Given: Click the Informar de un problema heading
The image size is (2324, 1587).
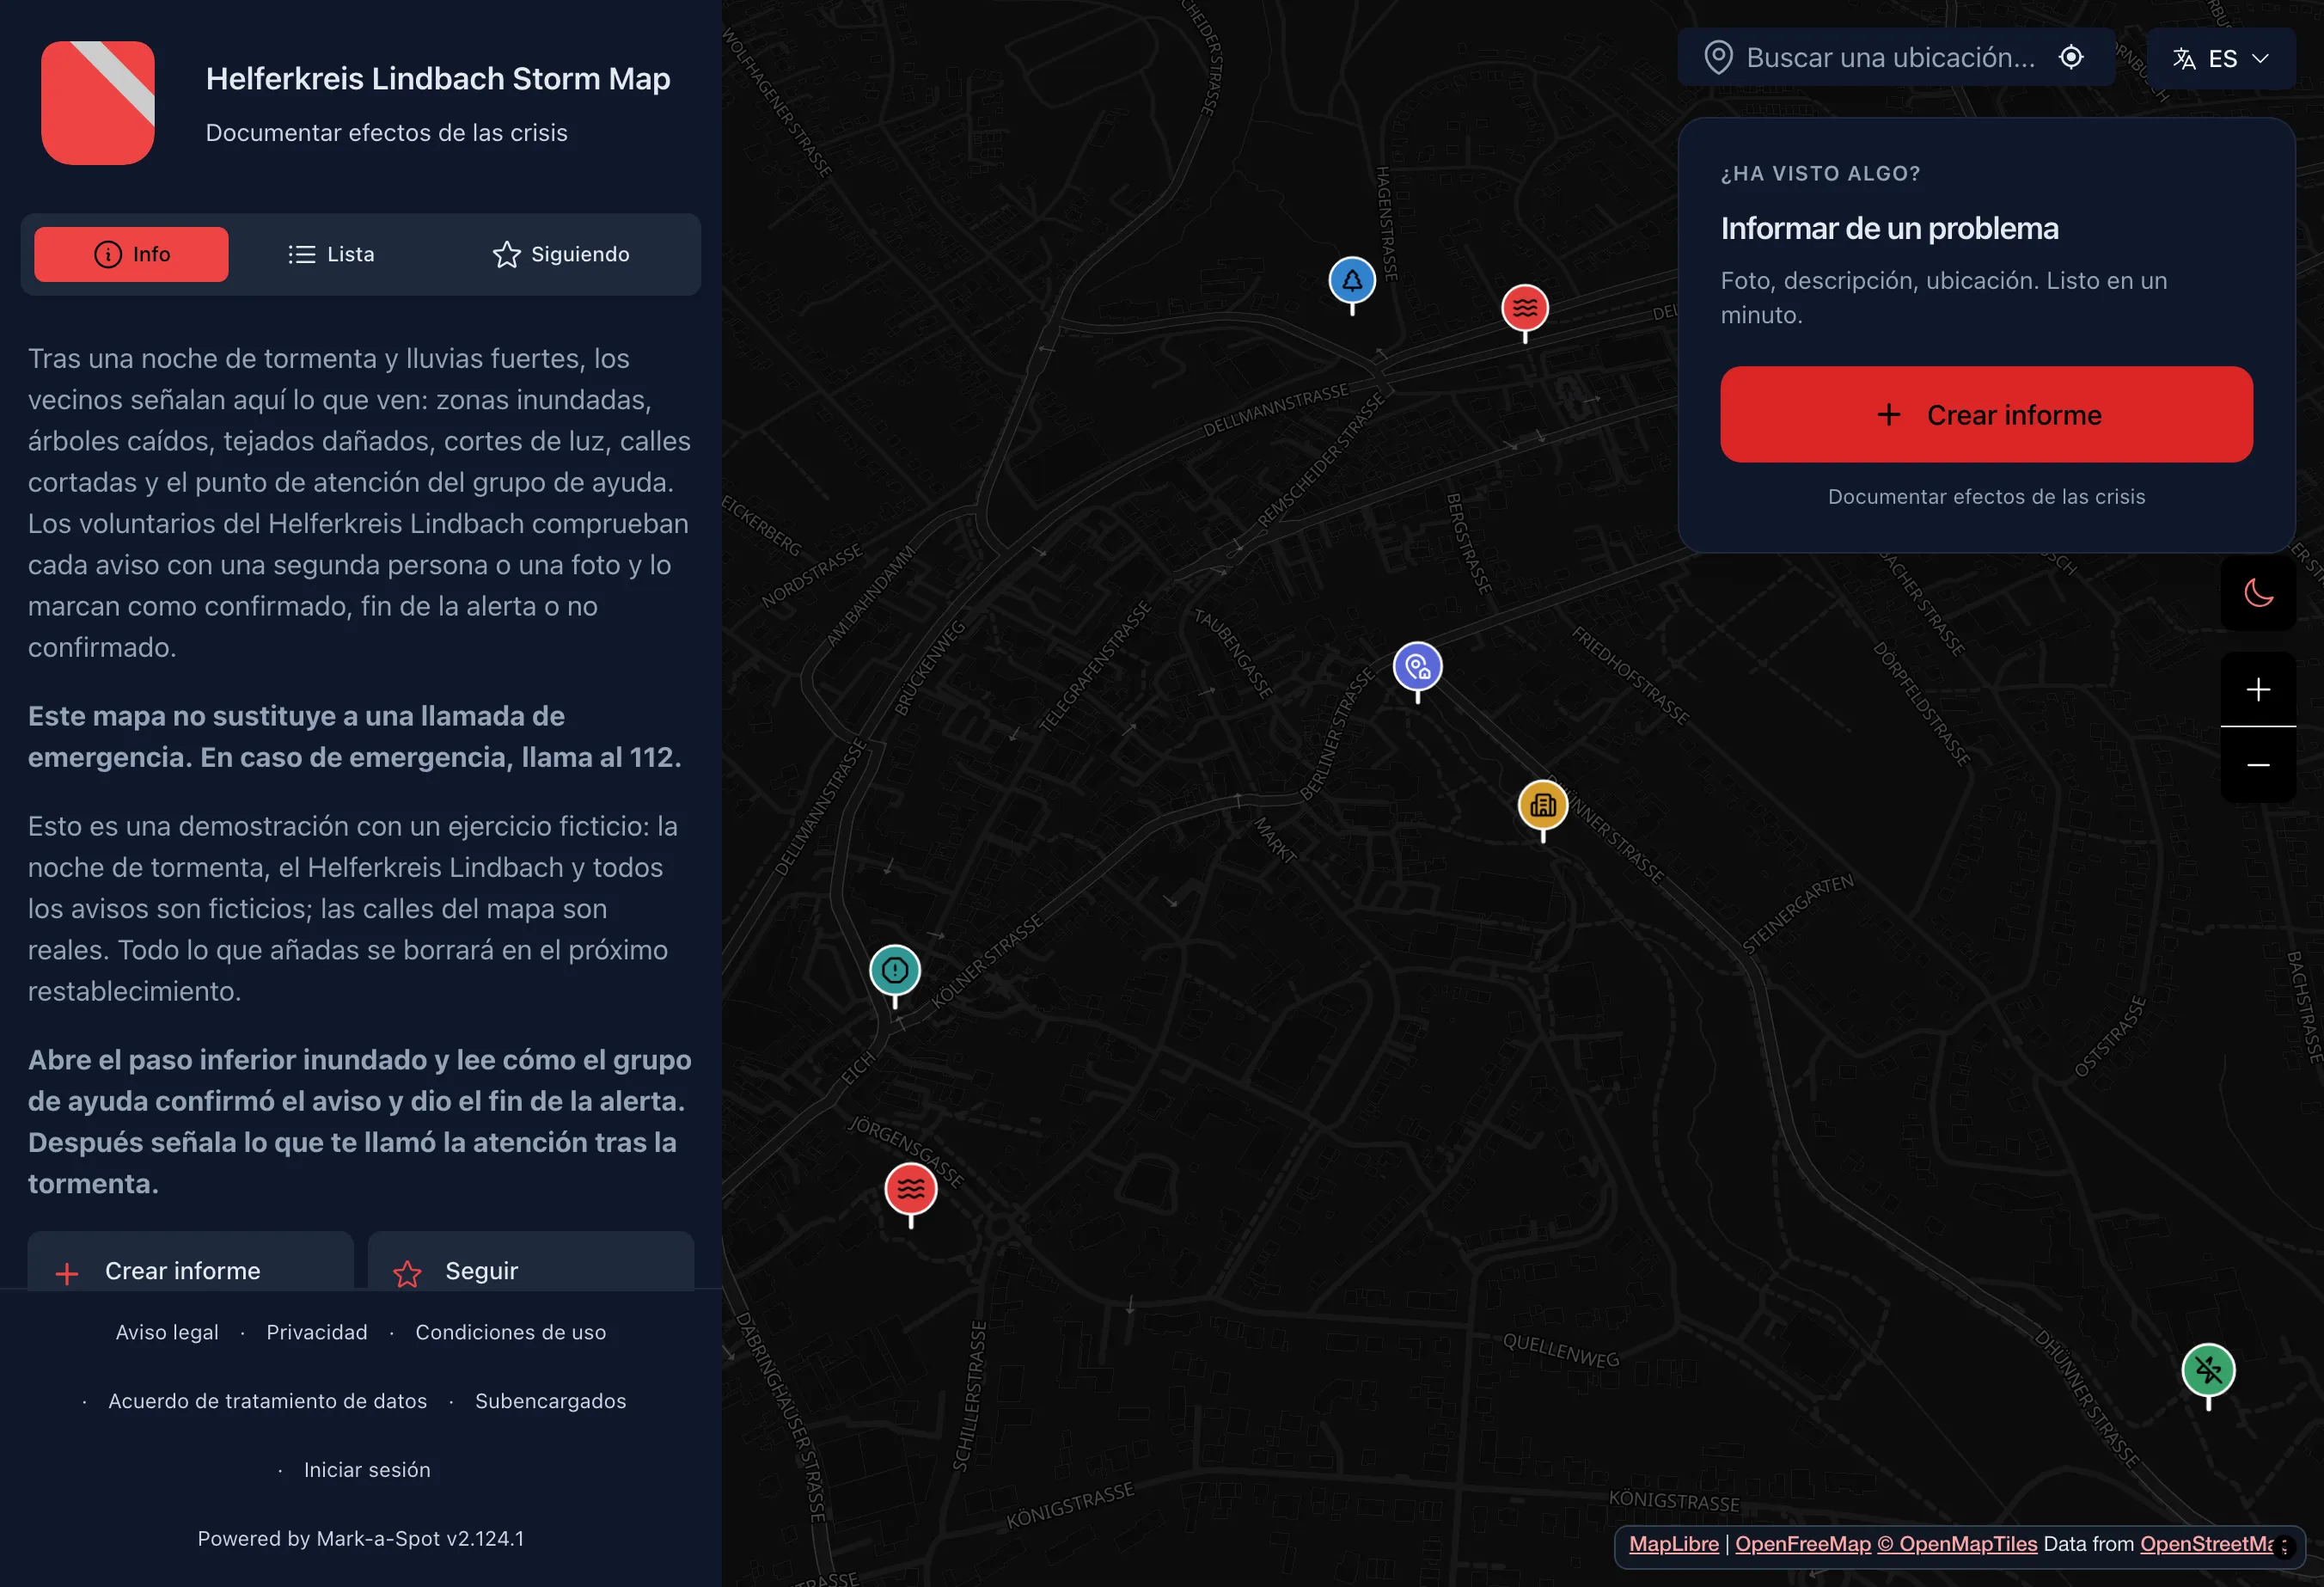Looking at the screenshot, I should tap(1889, 229).
